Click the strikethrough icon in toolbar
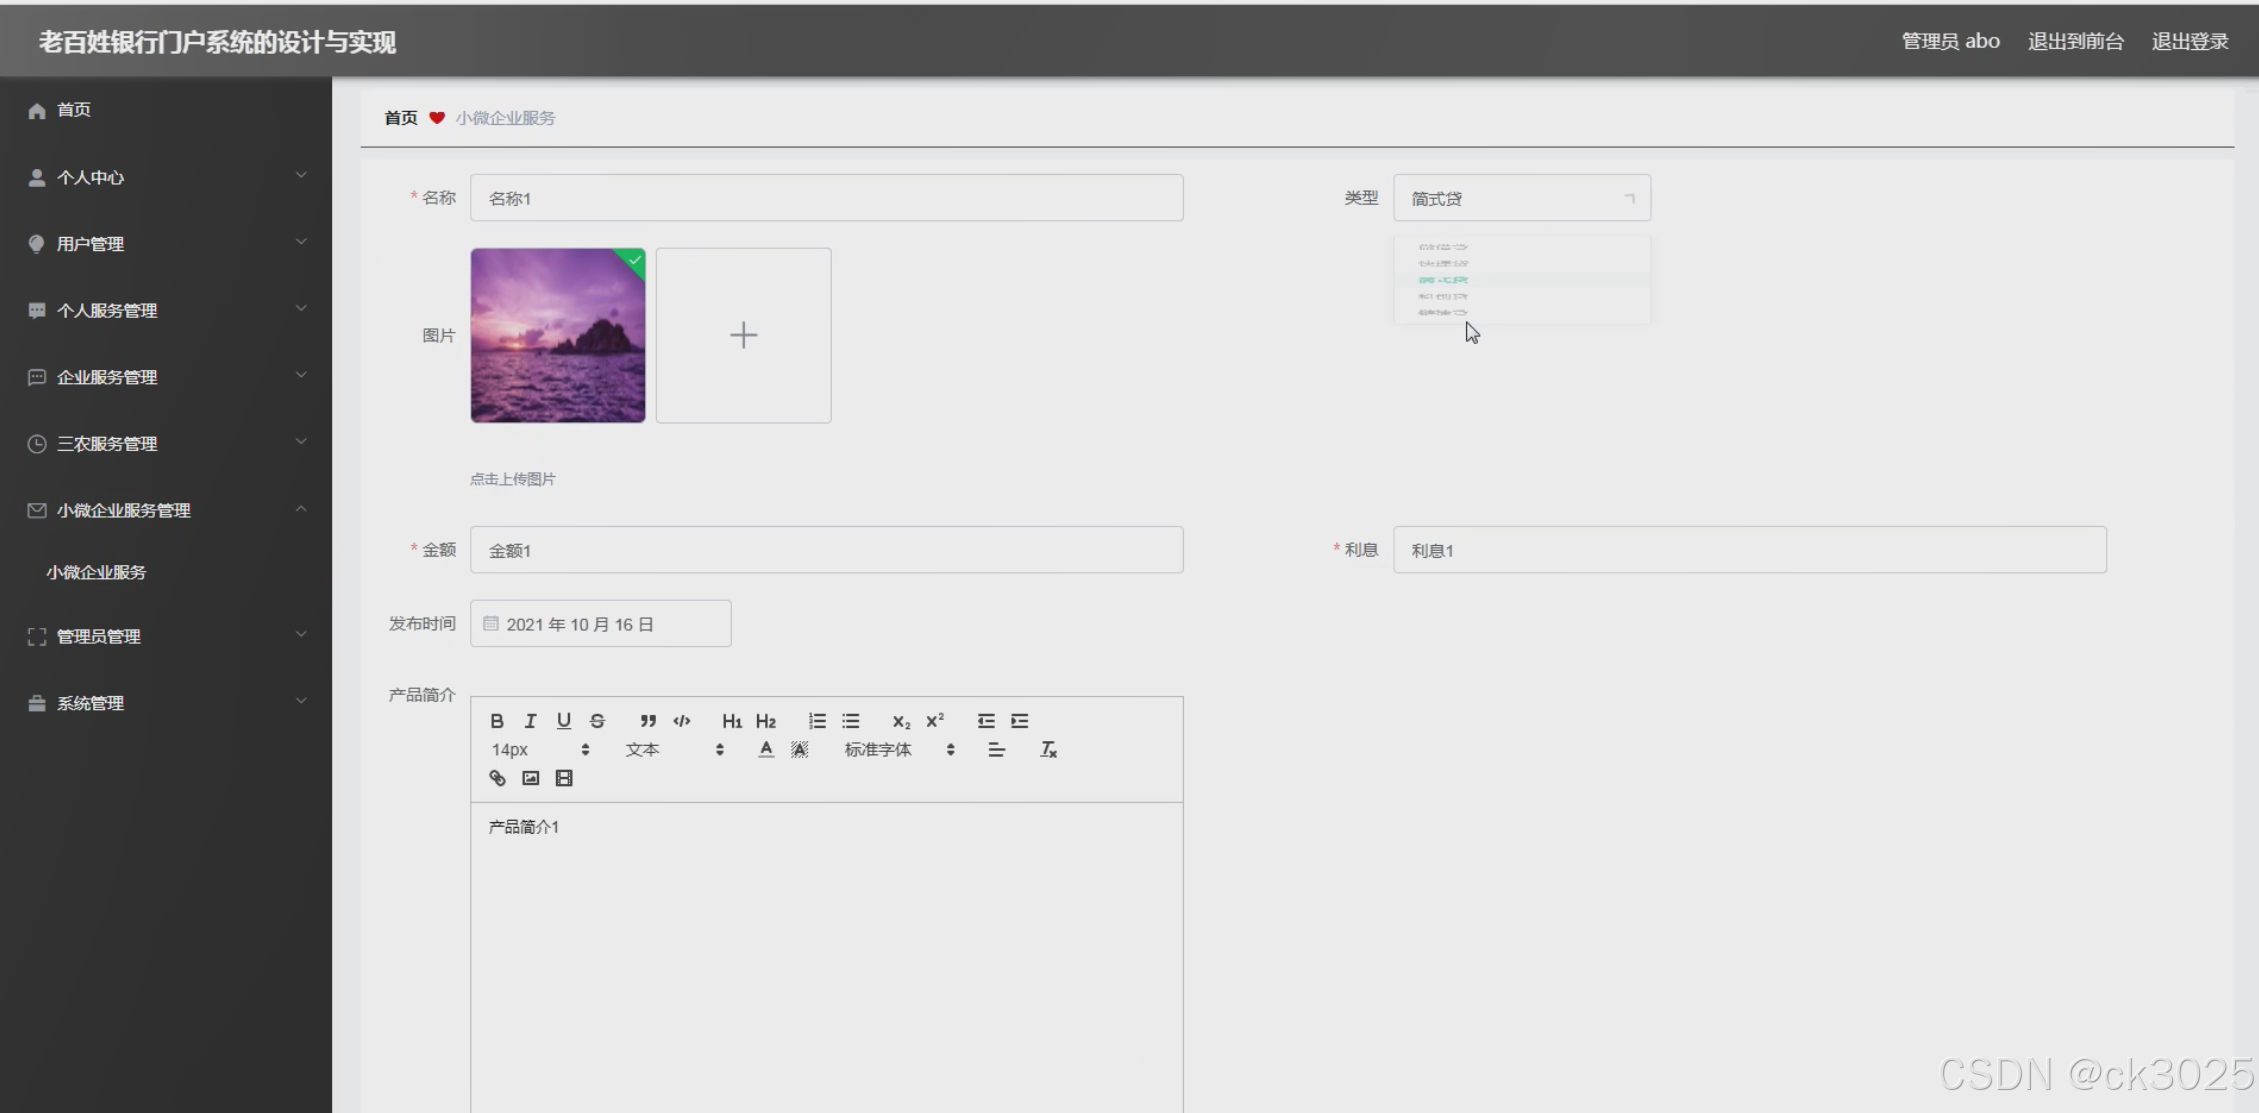Viewport: 2259px width, 1113px height. [597, 721]
